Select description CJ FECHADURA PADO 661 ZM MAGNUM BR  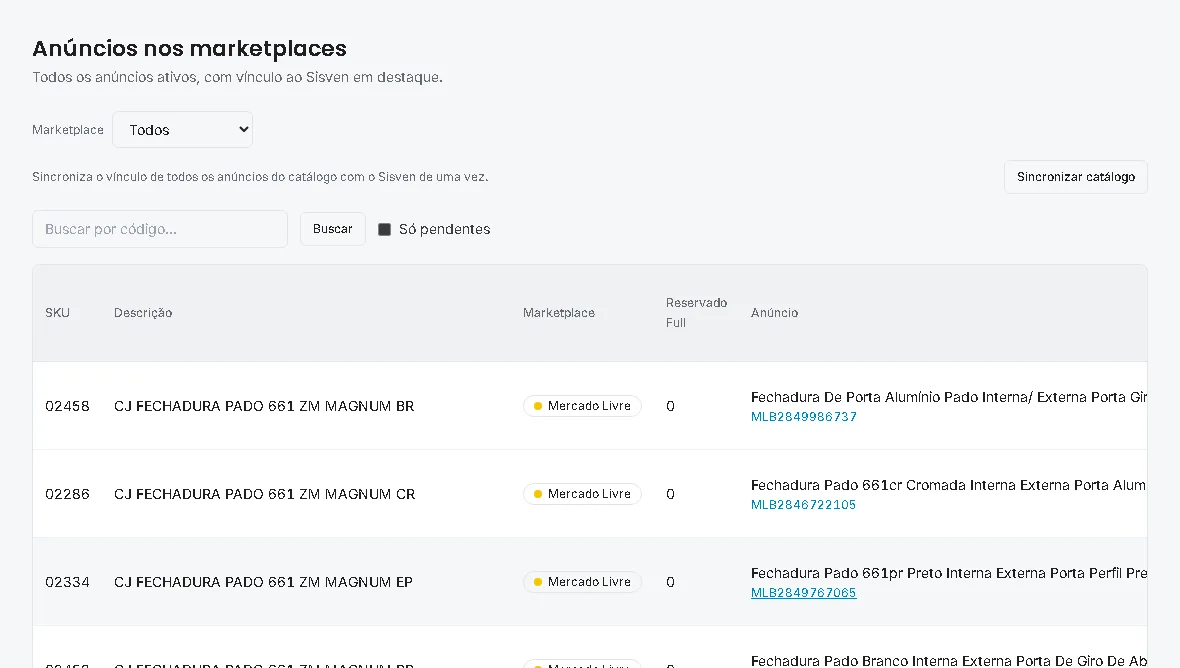click(x=264, y=406)
